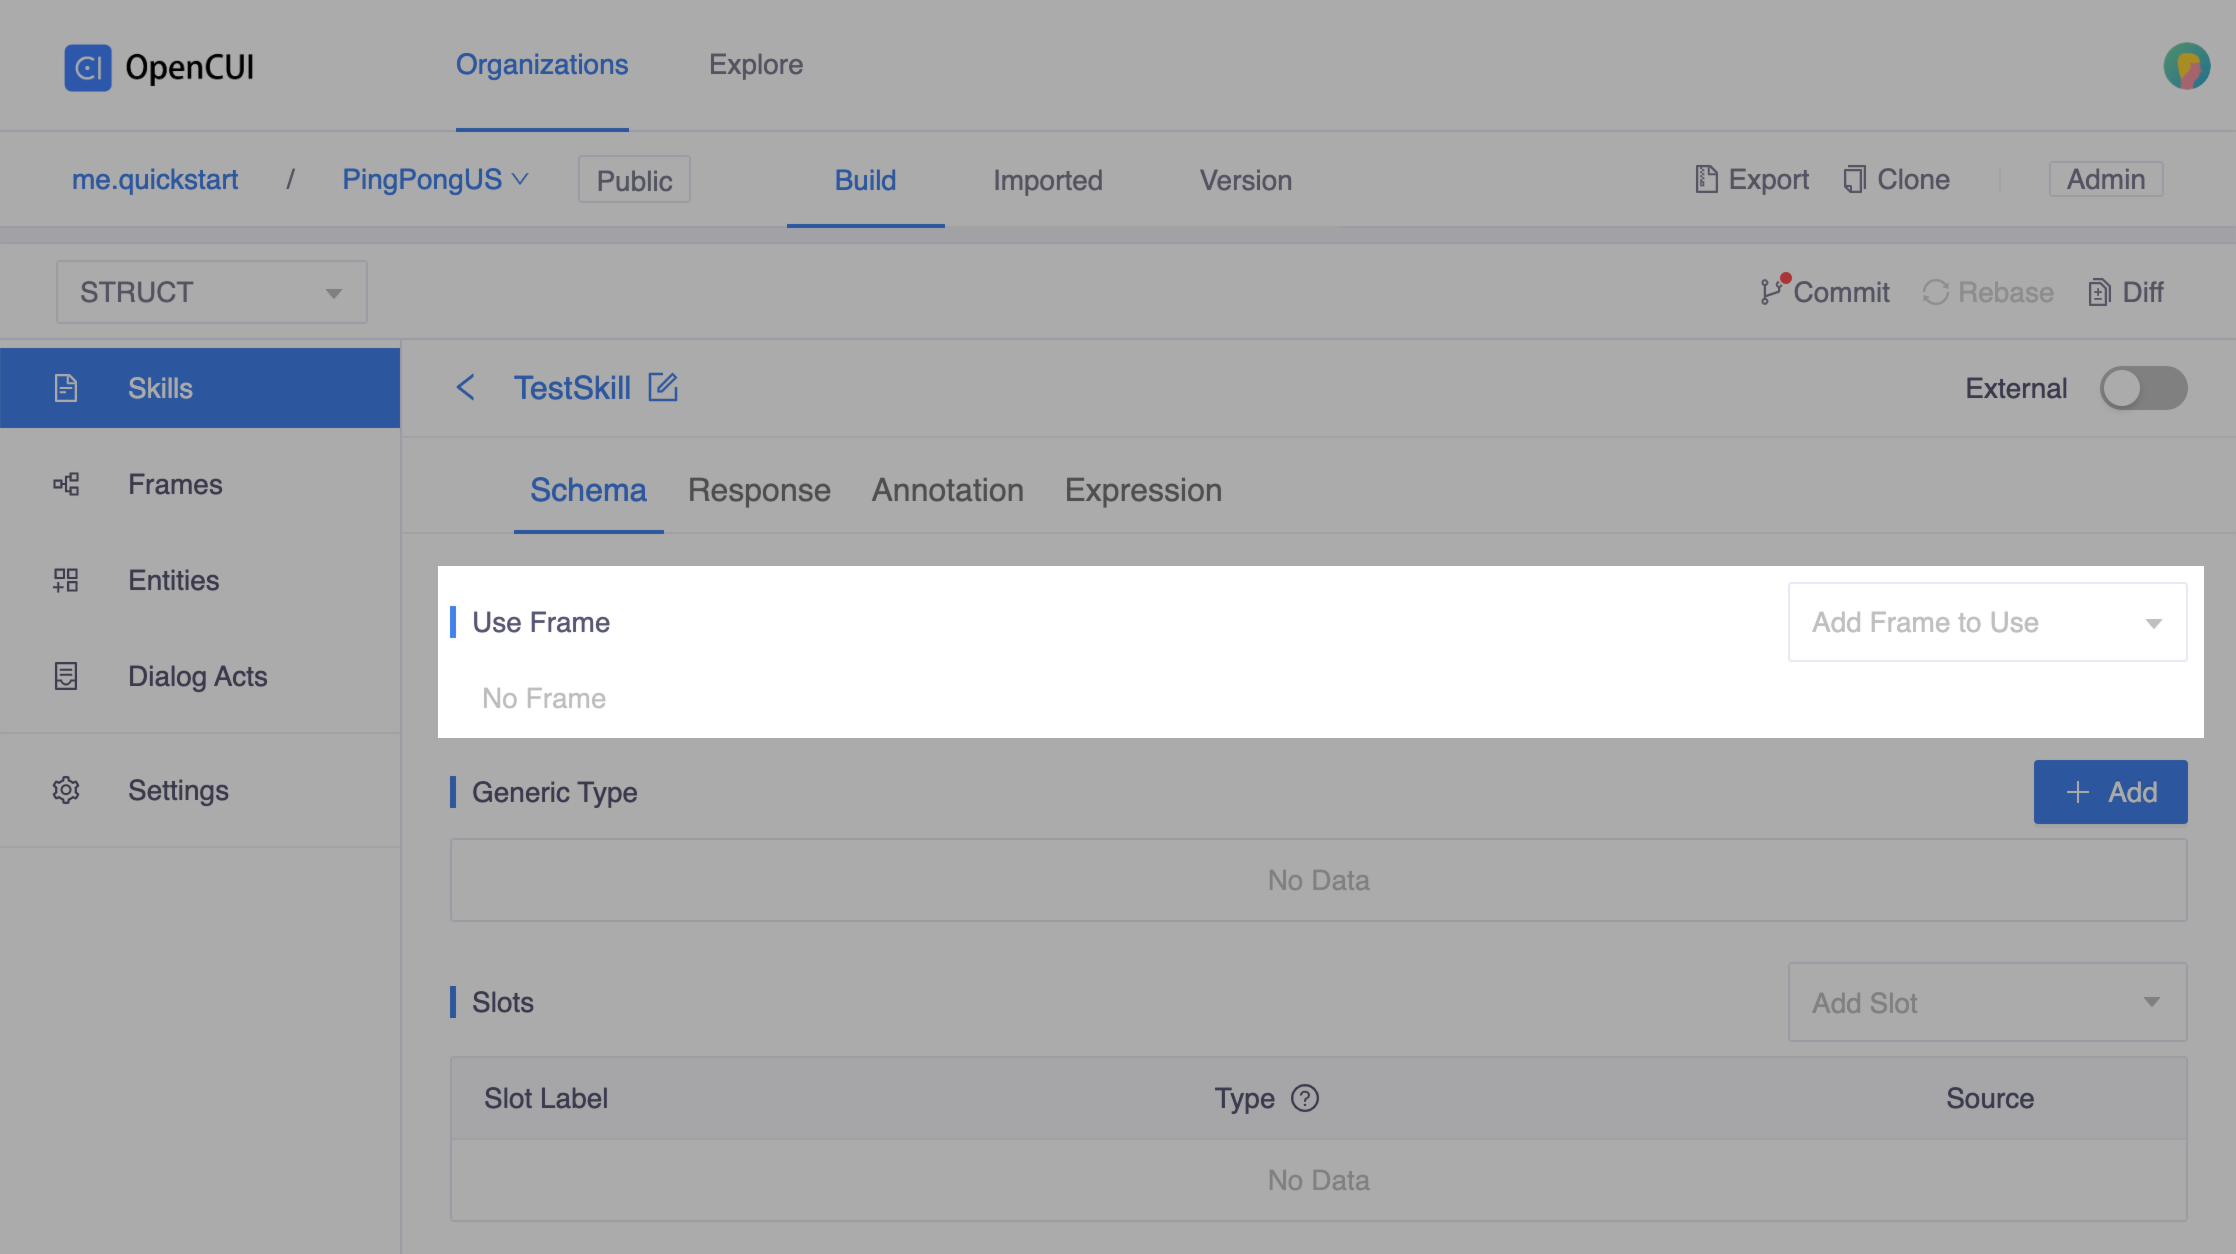Viewport: 2236px width, 1254px height.
Task: Select Entities in the sidebar
Action: click(173, 580)
